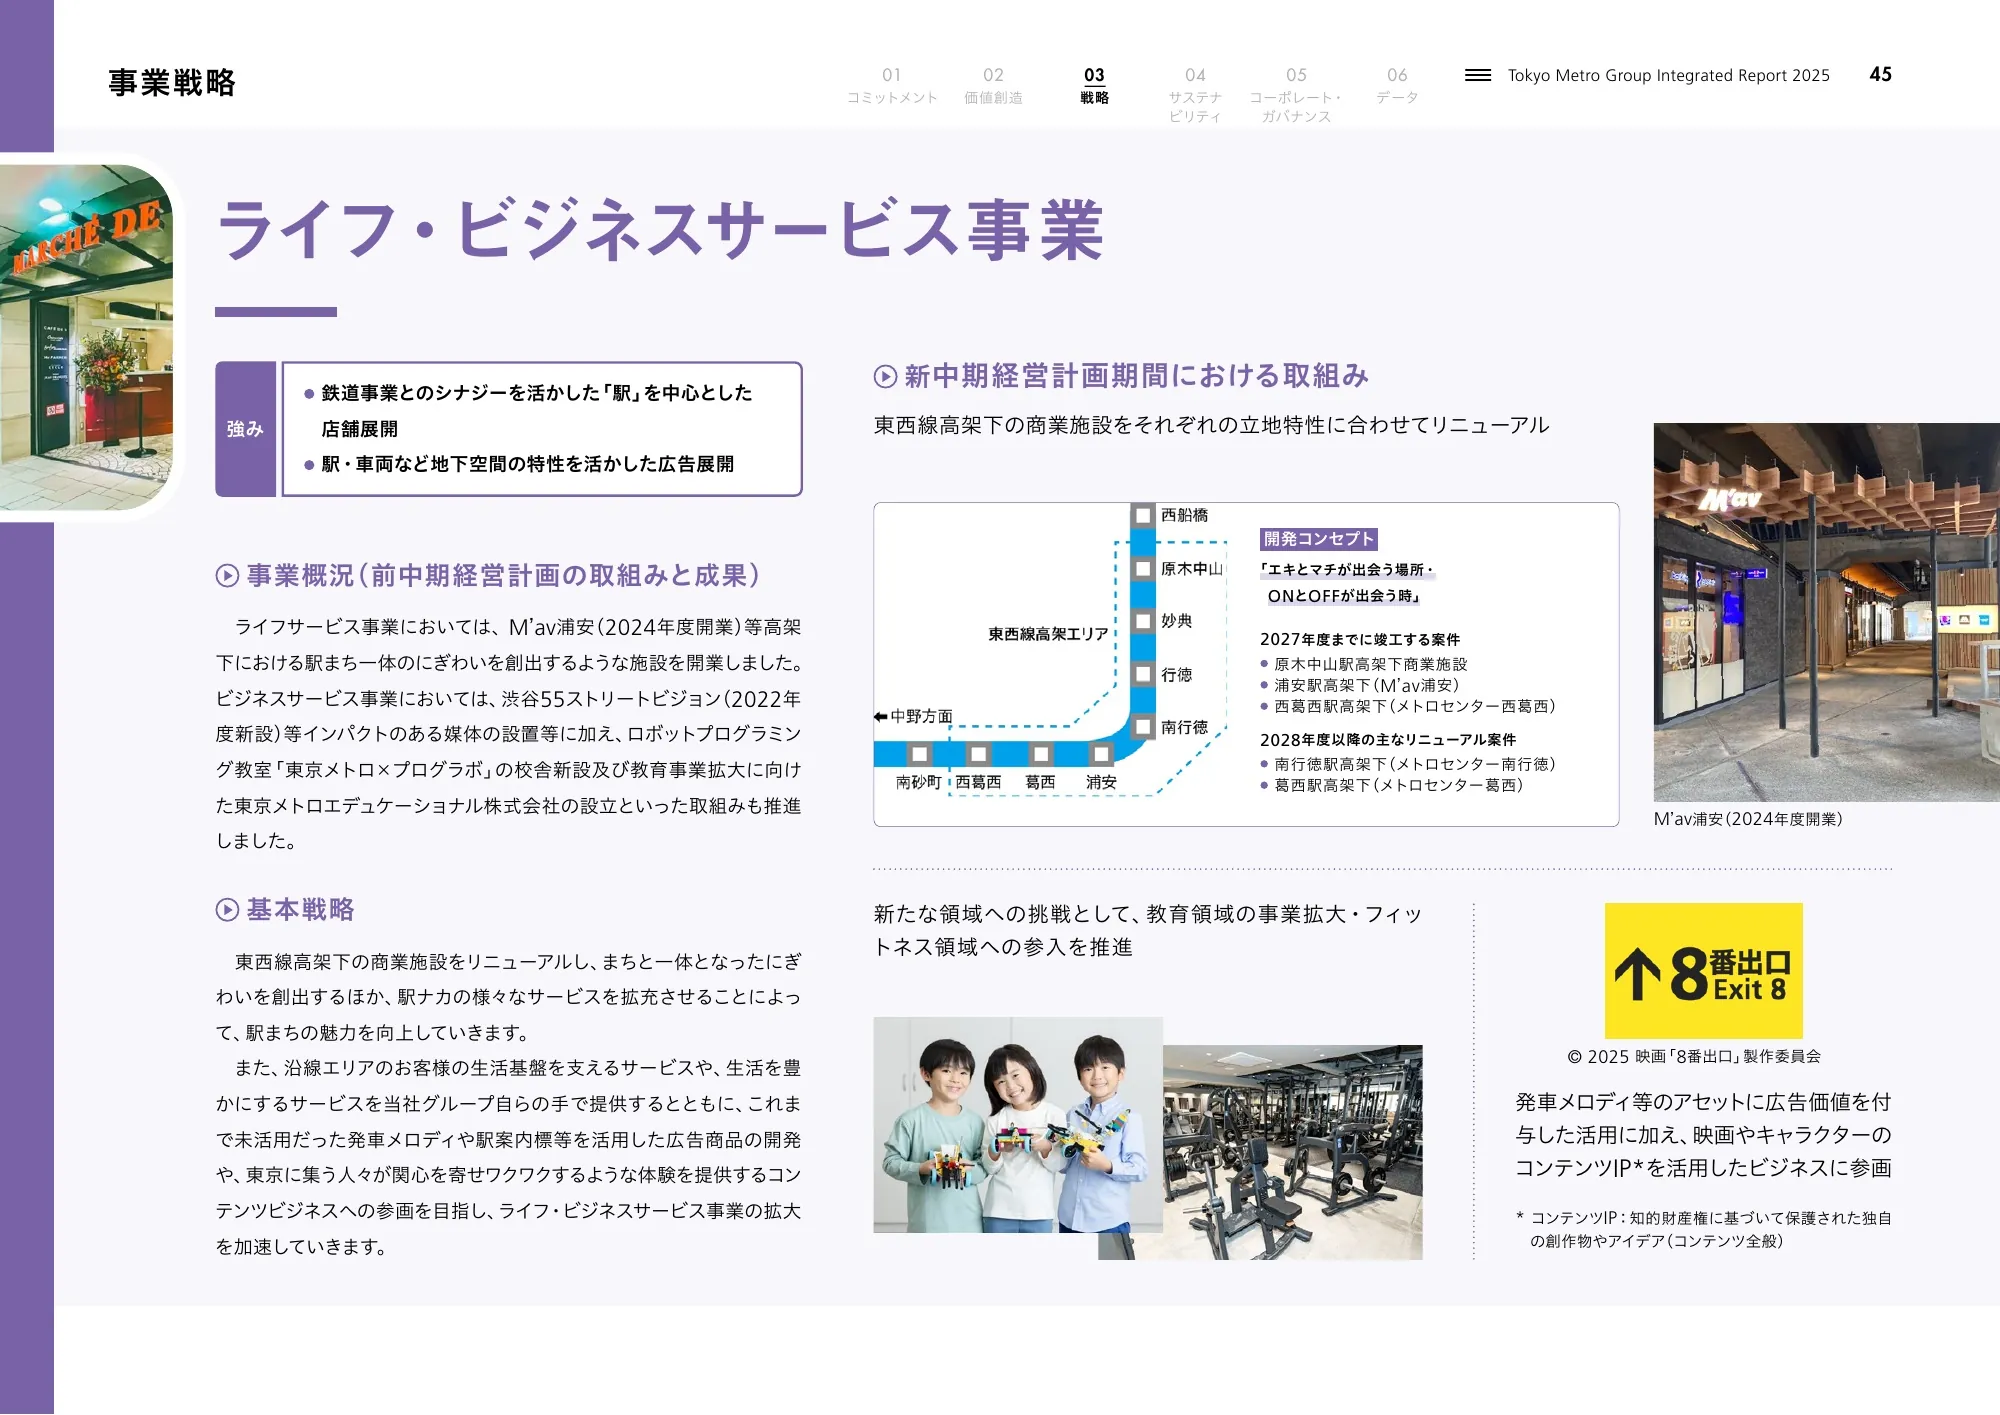Select the current 03 戦略 tab
The width and height of the screenshot is (2000, 1415).
click(1094, 86)
